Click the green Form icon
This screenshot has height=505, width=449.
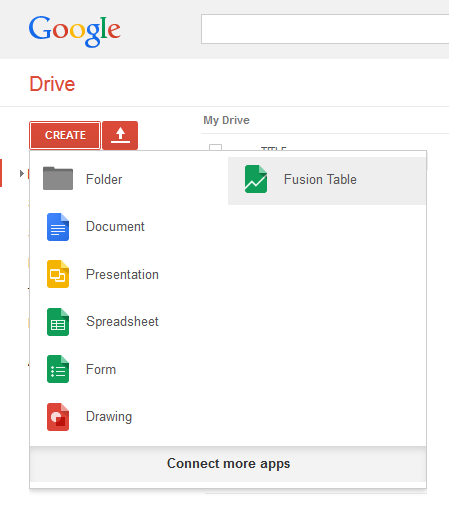(x=58, y=369)
